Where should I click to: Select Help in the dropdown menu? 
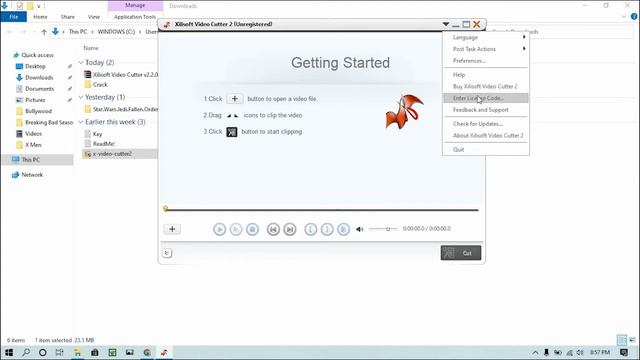pos(486,75)
